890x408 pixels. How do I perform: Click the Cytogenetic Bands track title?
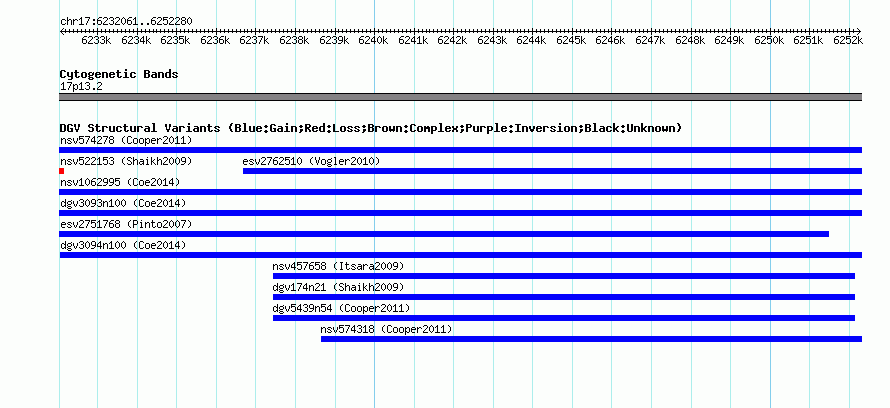[x=119, y=74]
